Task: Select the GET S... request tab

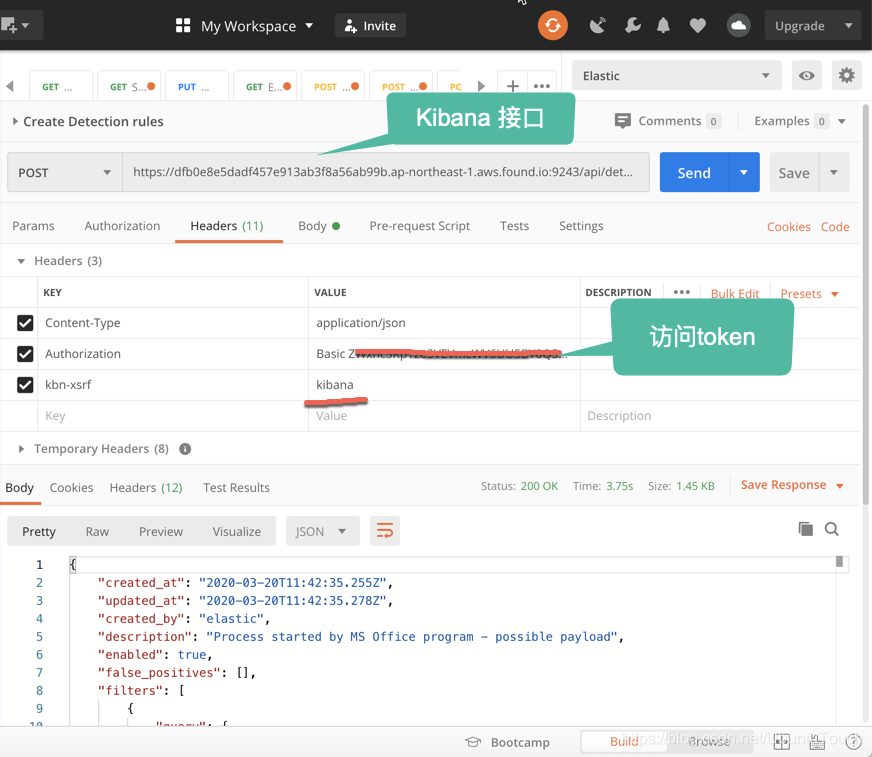Action: [128, 87]
